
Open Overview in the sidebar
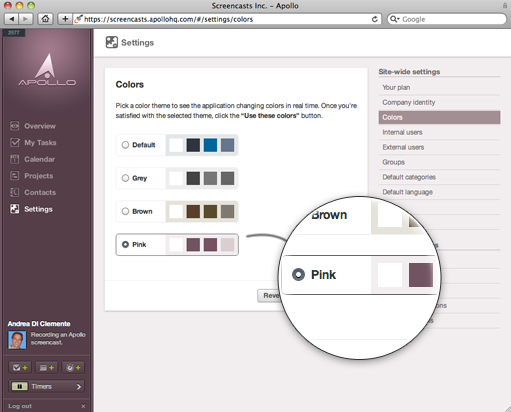(40, 126)
